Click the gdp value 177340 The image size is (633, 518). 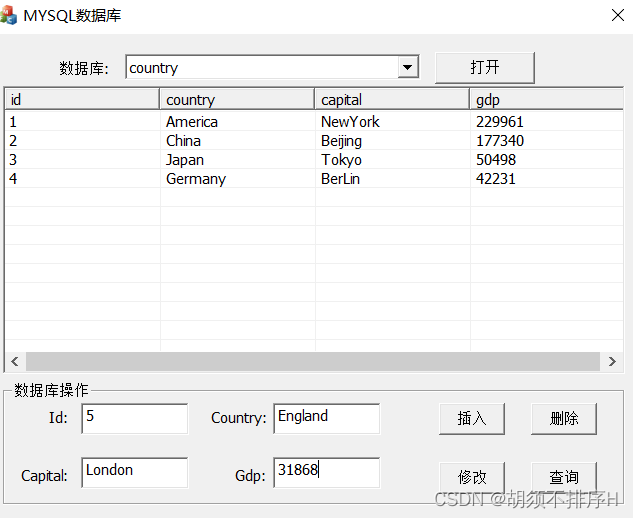(x=500, y=141)
